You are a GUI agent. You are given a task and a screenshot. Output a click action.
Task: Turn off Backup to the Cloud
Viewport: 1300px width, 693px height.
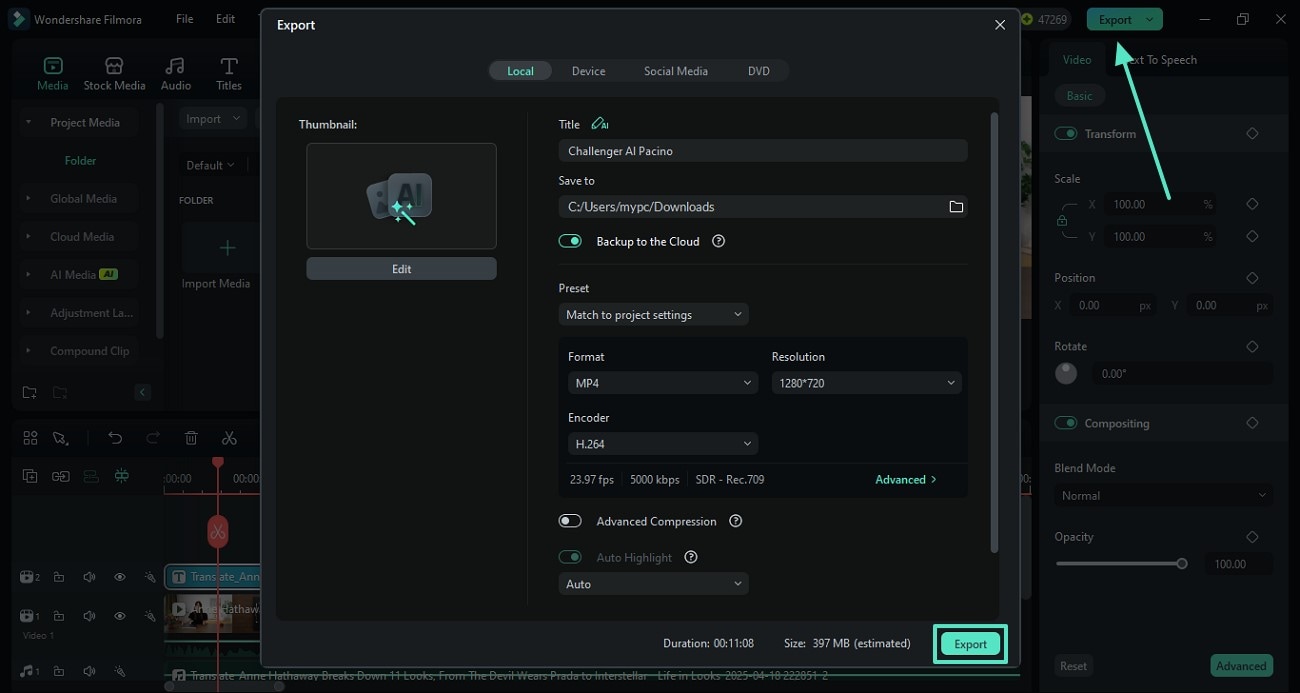pyautogui.click(x=570, y=241)
